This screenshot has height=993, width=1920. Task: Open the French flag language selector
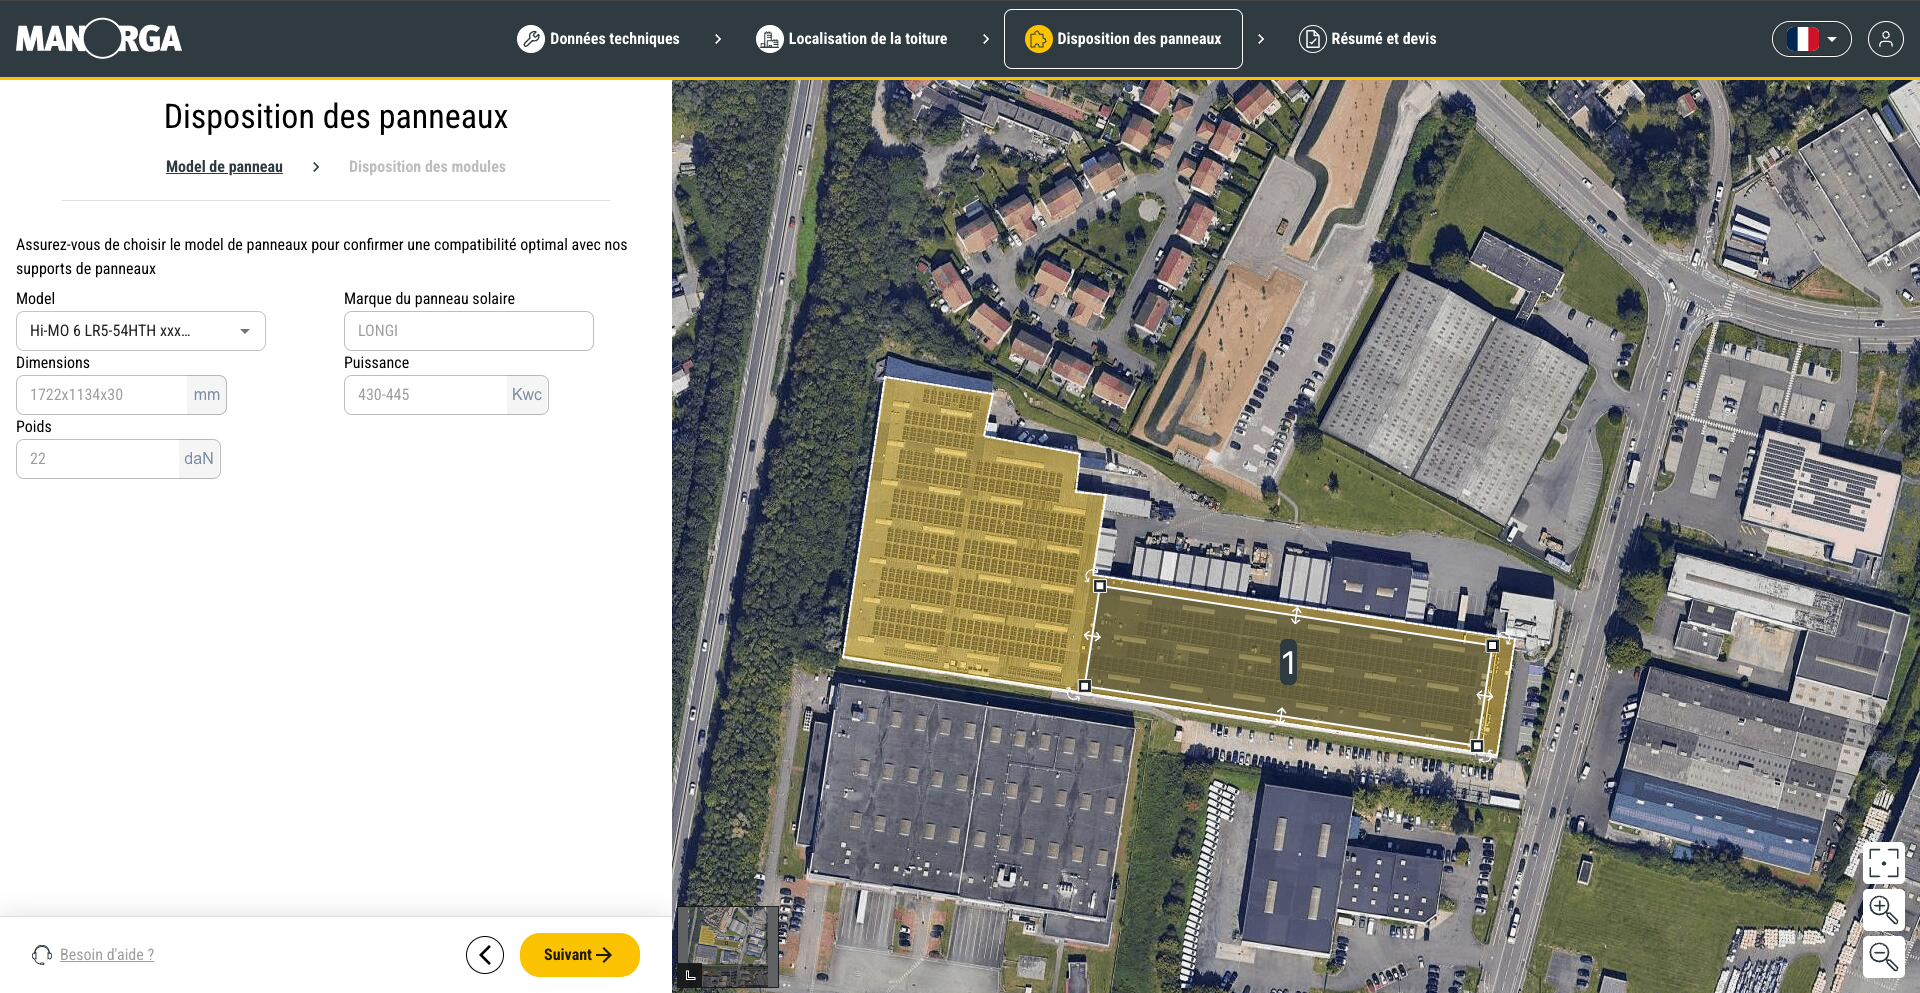tap(1811, 39)
